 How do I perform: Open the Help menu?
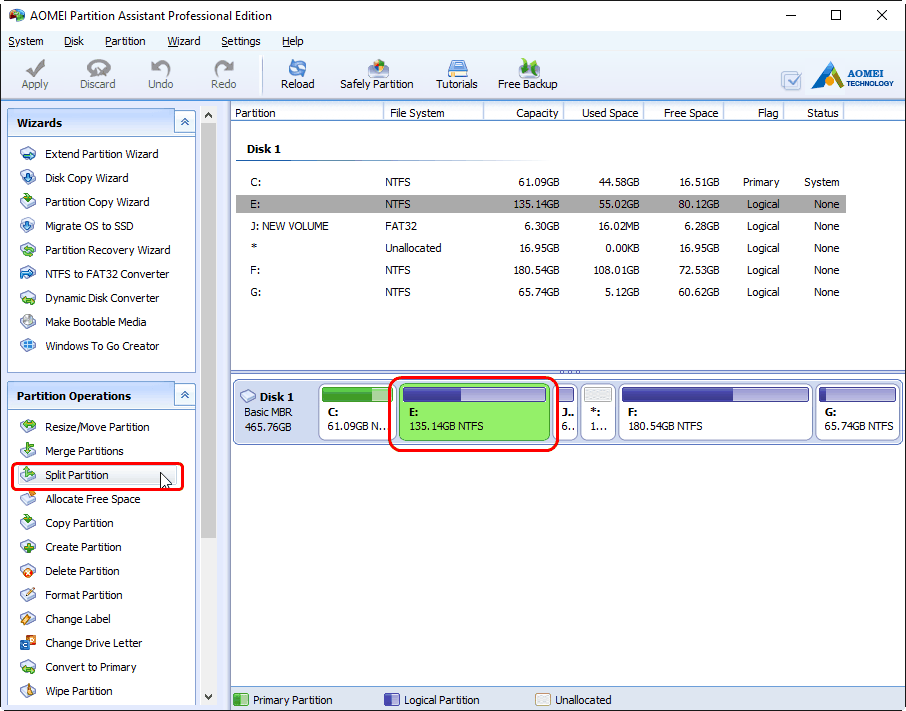[292, 41]
